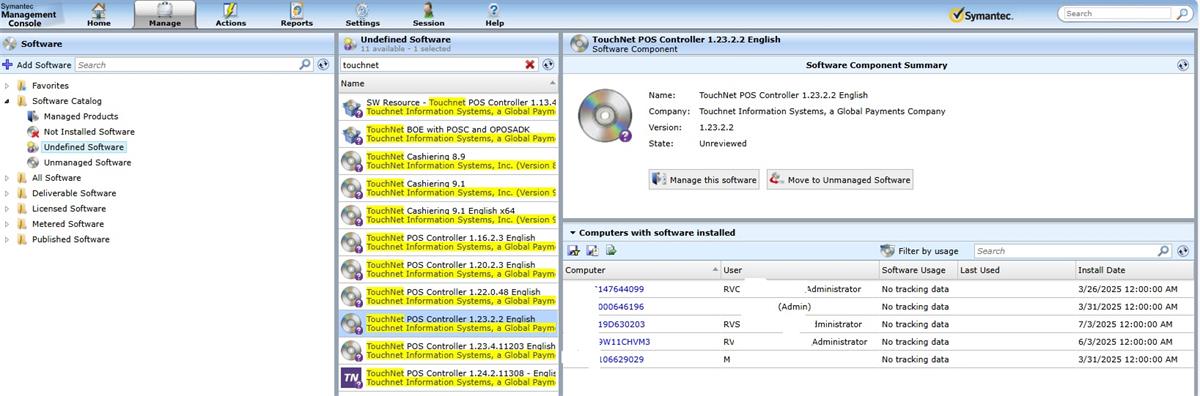Click the Managed Products icon
The height and width of the screenshot is (396, 1200).
pos(33,116)
